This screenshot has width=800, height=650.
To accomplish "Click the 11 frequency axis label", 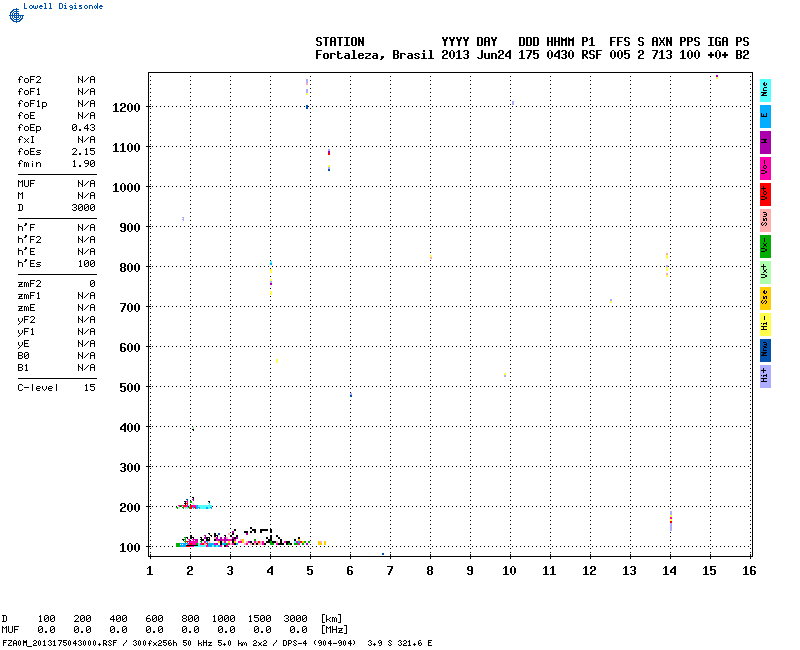I will [549, 571].
